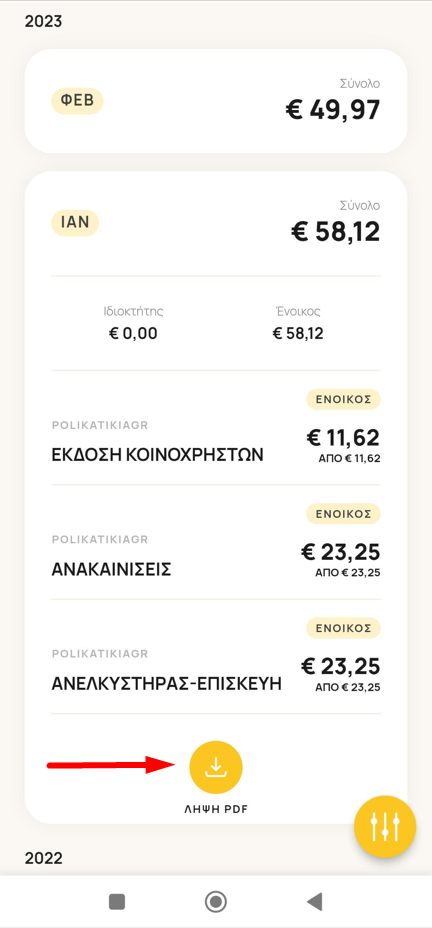
Task: Tap ΕΝΟΙΚΟΣ tag on ΑΝΑΚΑΙΝΙΣΕΙΣ row
Action: coord(343,514)
